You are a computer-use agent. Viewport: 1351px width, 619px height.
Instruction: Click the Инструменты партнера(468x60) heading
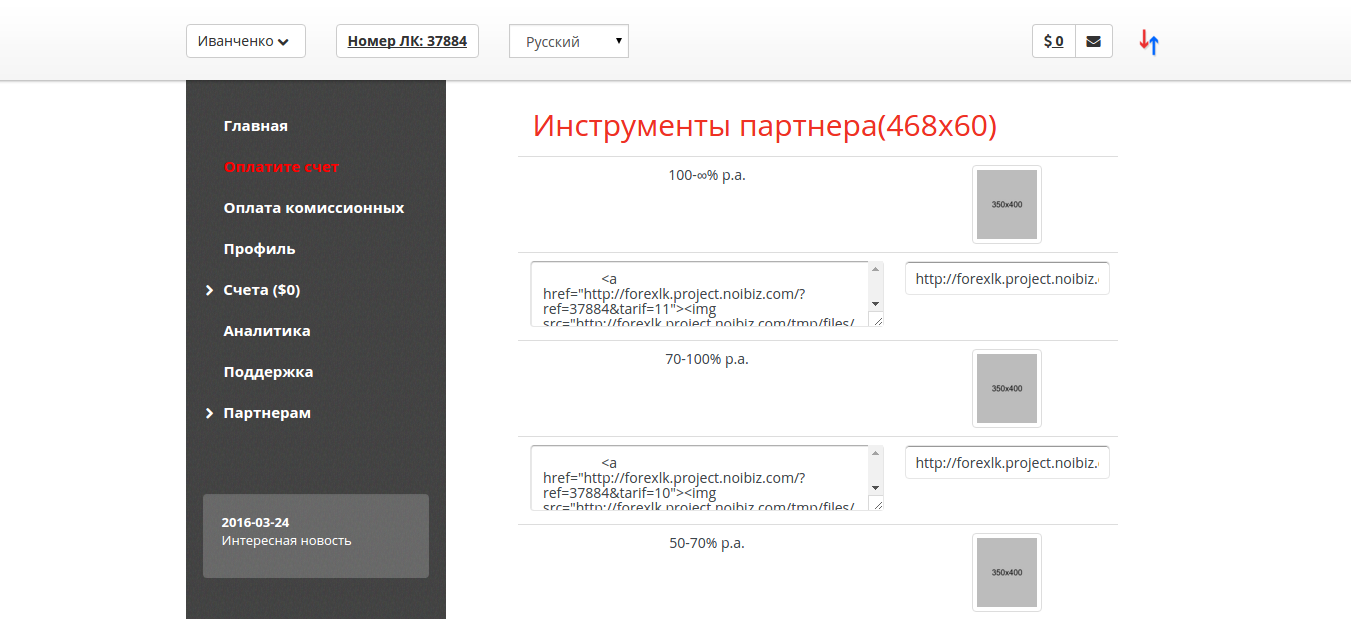[x=765, y=126]
